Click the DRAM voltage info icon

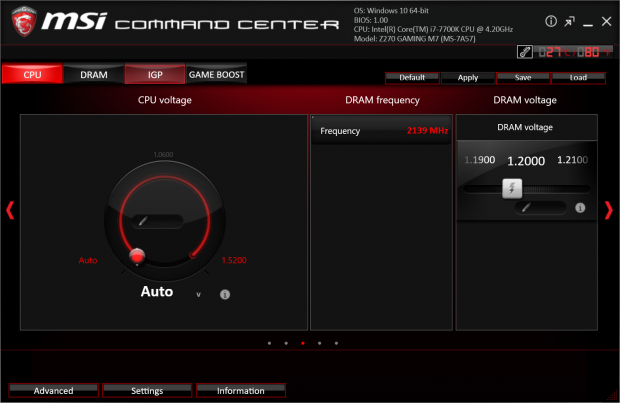(580, 208)
